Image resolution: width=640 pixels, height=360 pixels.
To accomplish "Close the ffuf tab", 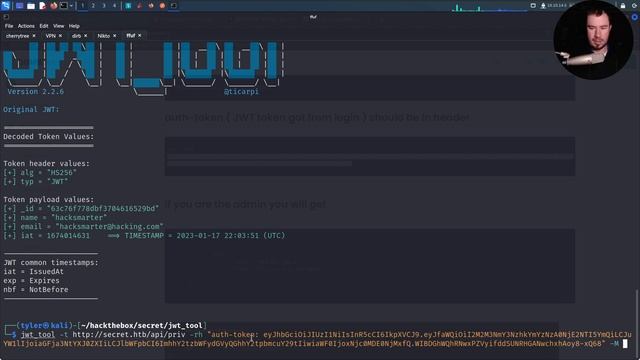I will coord(140,36).
